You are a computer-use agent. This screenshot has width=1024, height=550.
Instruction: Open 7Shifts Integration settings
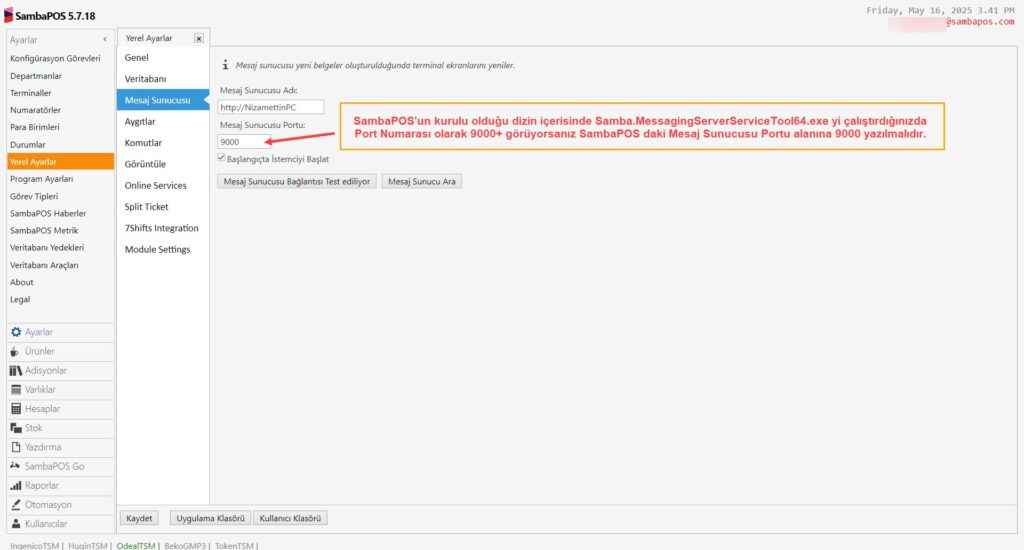click(x=163, y=228)
